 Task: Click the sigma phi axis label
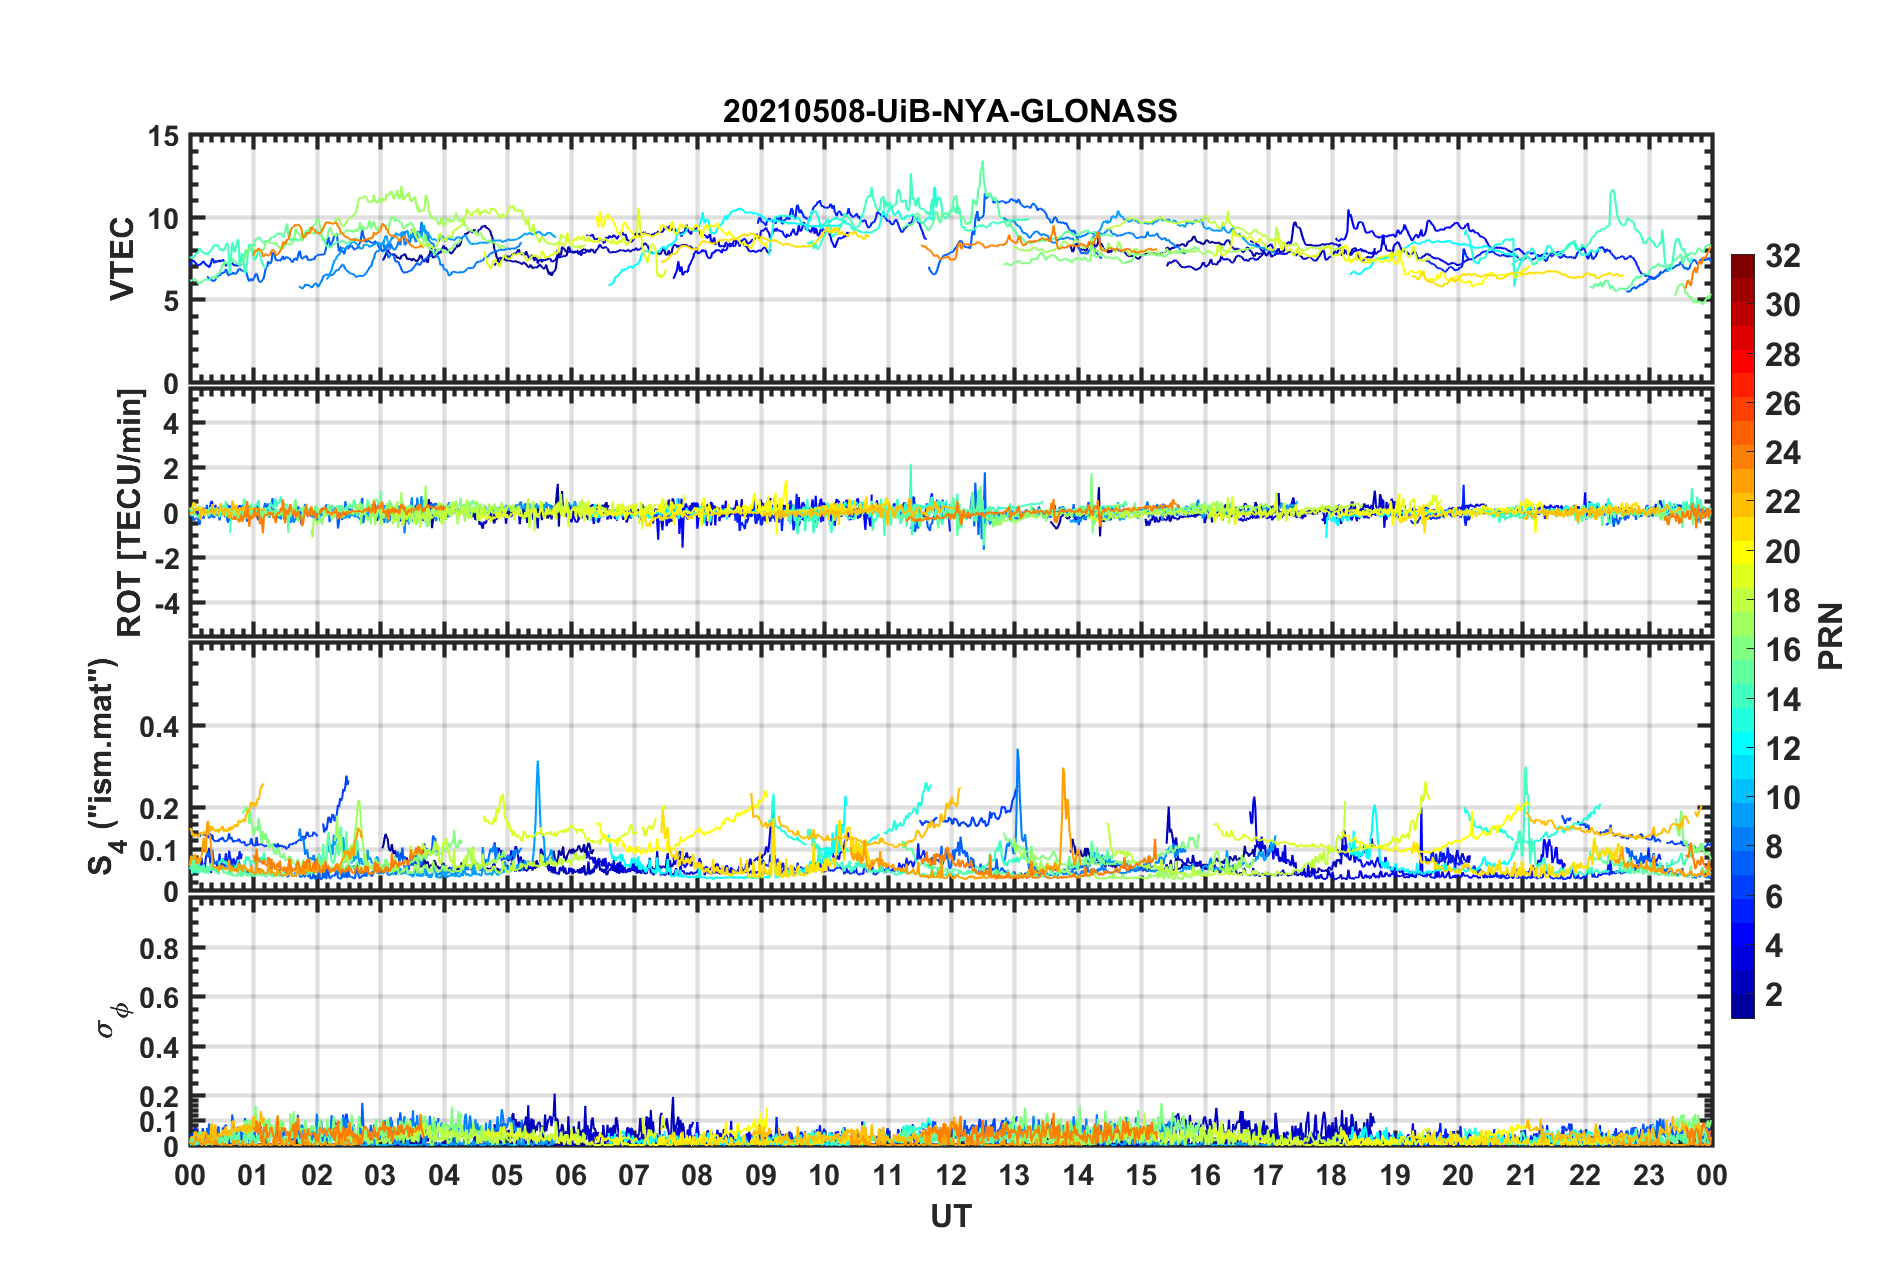(112, 1021)
